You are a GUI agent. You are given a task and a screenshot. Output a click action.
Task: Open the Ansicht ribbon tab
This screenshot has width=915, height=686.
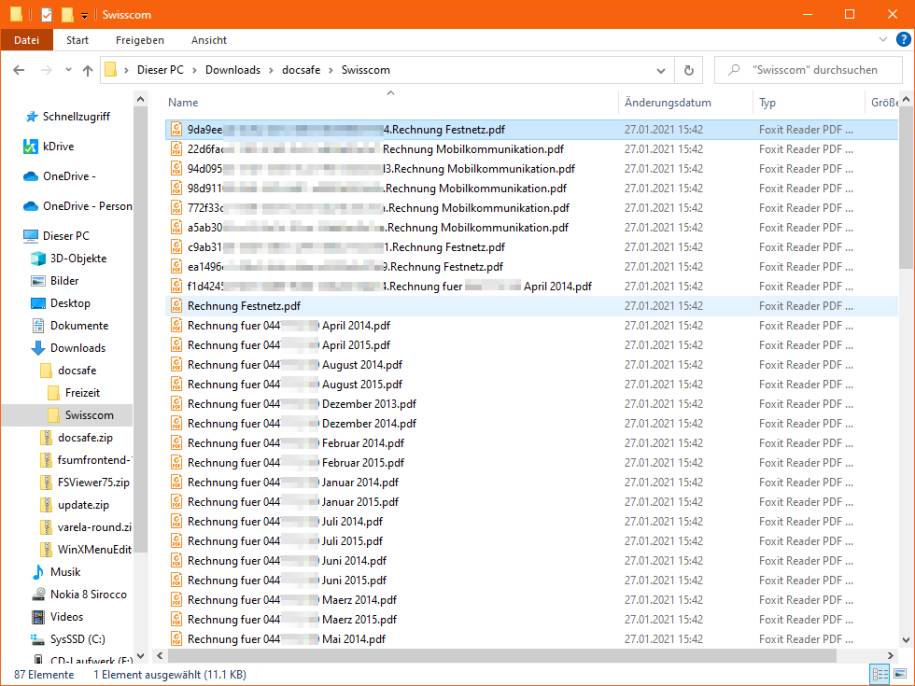point(208,40)
